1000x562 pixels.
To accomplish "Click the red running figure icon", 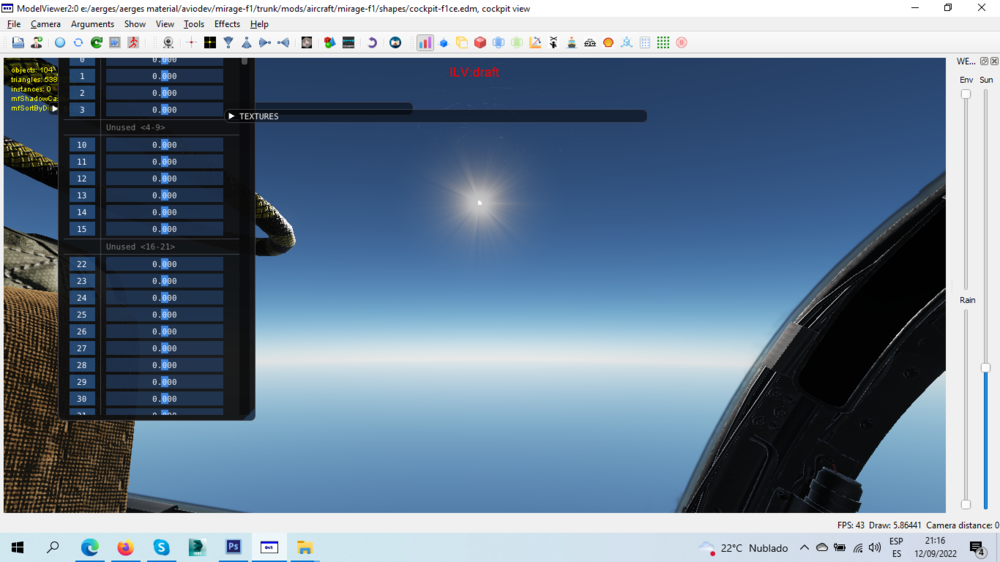I will [133, 43].
